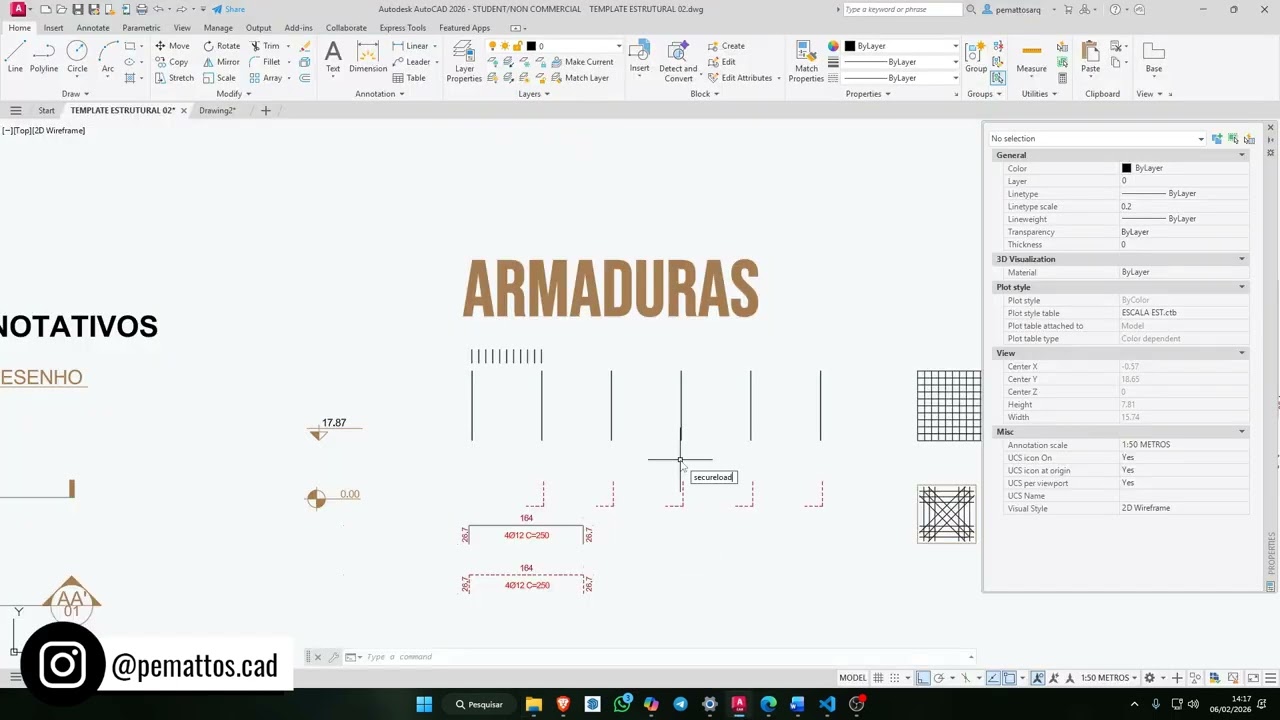Viewport: 1280px width, 720px height.
Task: Click the keyword search field
Action: (901, 10)
